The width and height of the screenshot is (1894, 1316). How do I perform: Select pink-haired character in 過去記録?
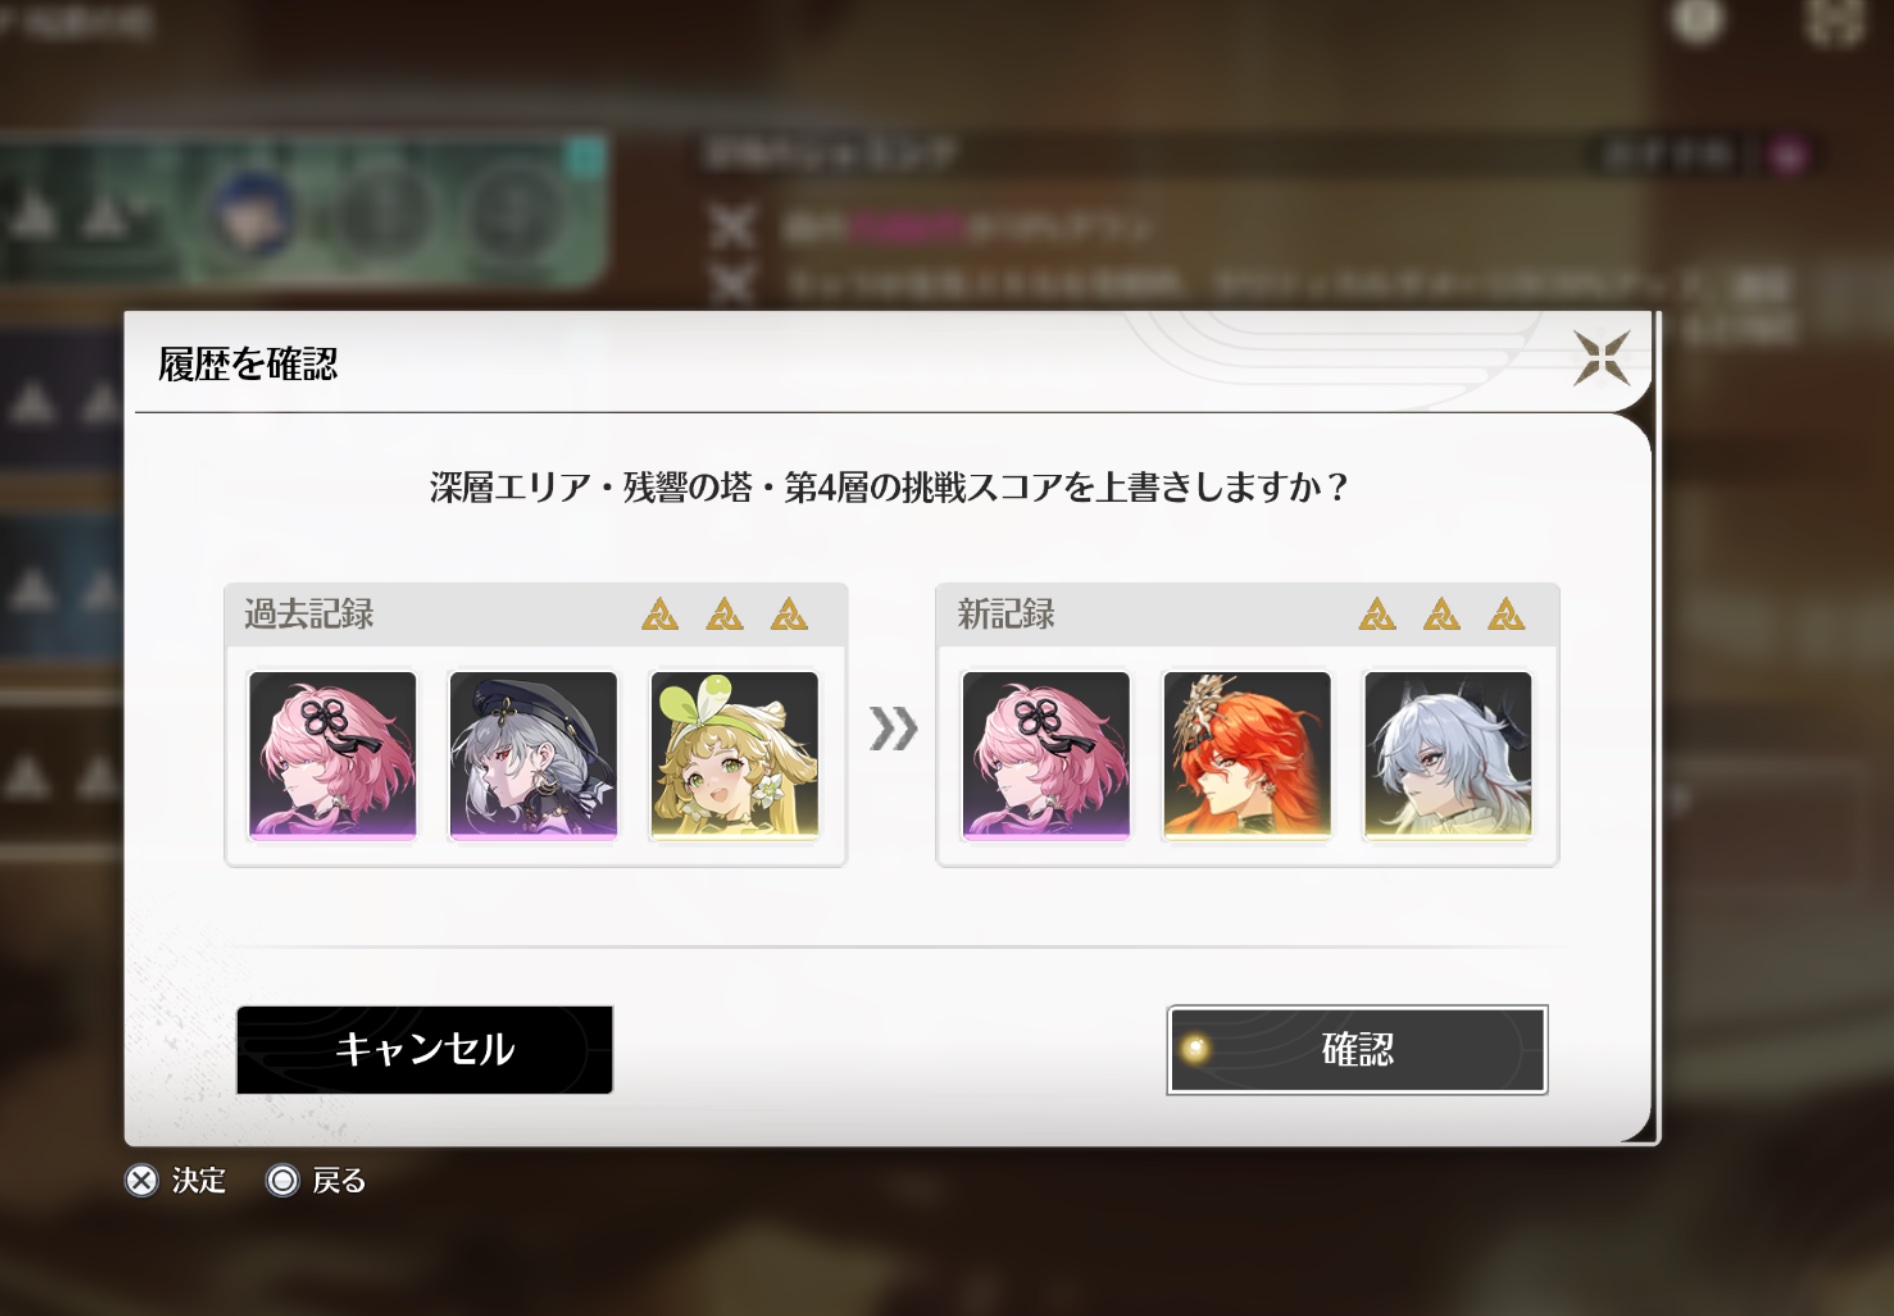[332, 755]
